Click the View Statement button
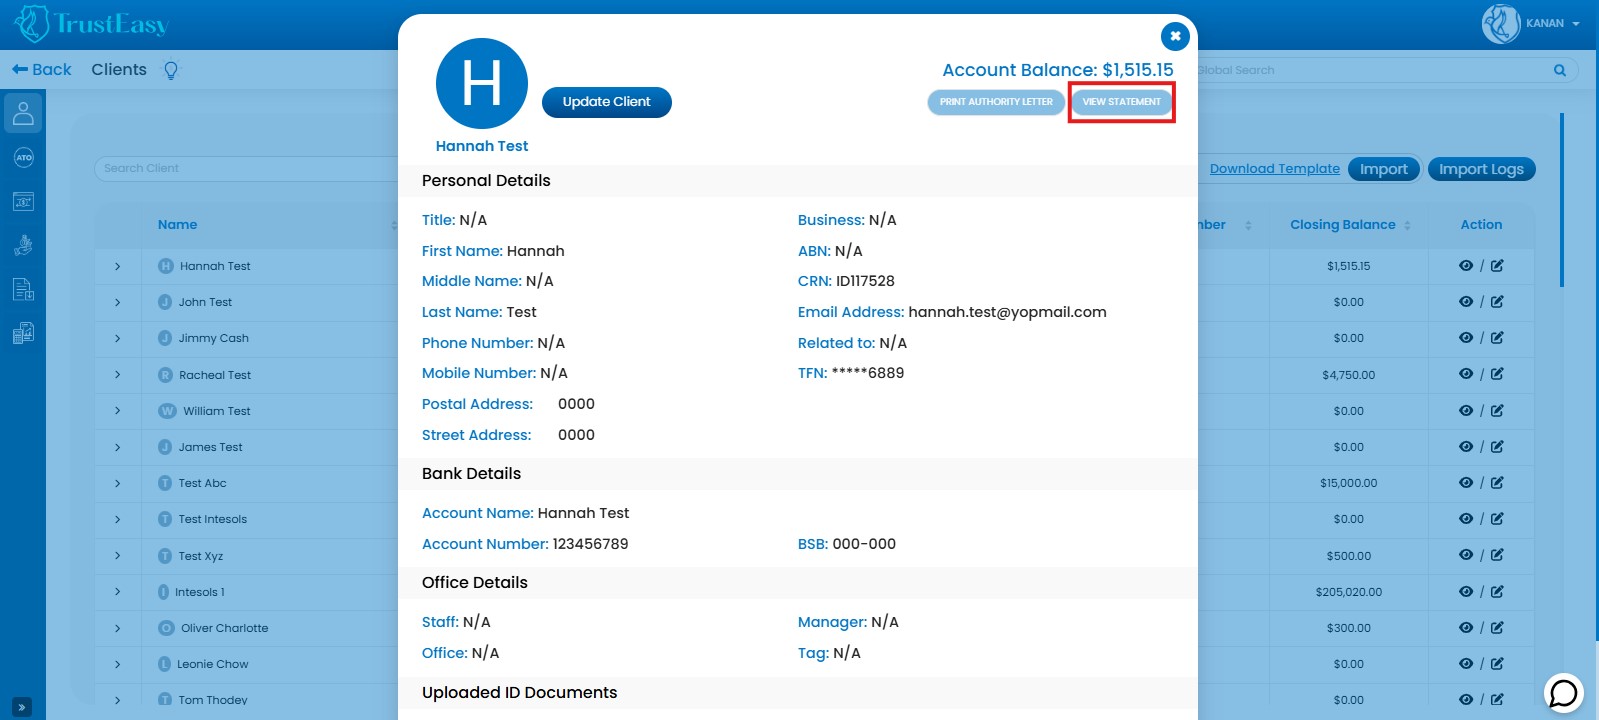Screen dimensions: 1599x720 [1121, 102]
